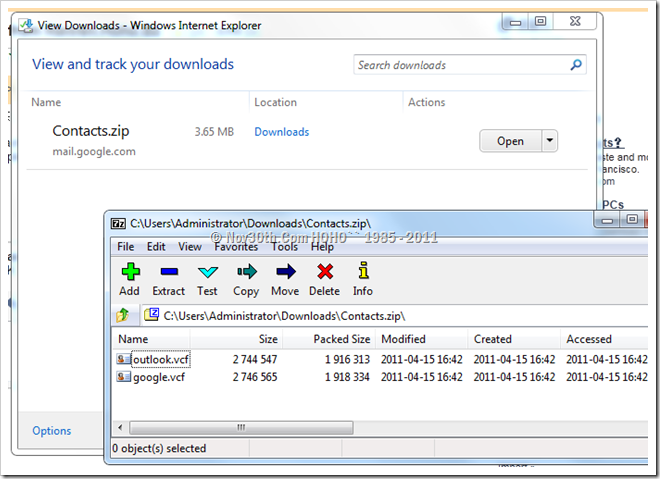The image size is (660, 479).
Task: Click the Copy icon in 7-Zip toolbar
Action: tap(247, 272)
